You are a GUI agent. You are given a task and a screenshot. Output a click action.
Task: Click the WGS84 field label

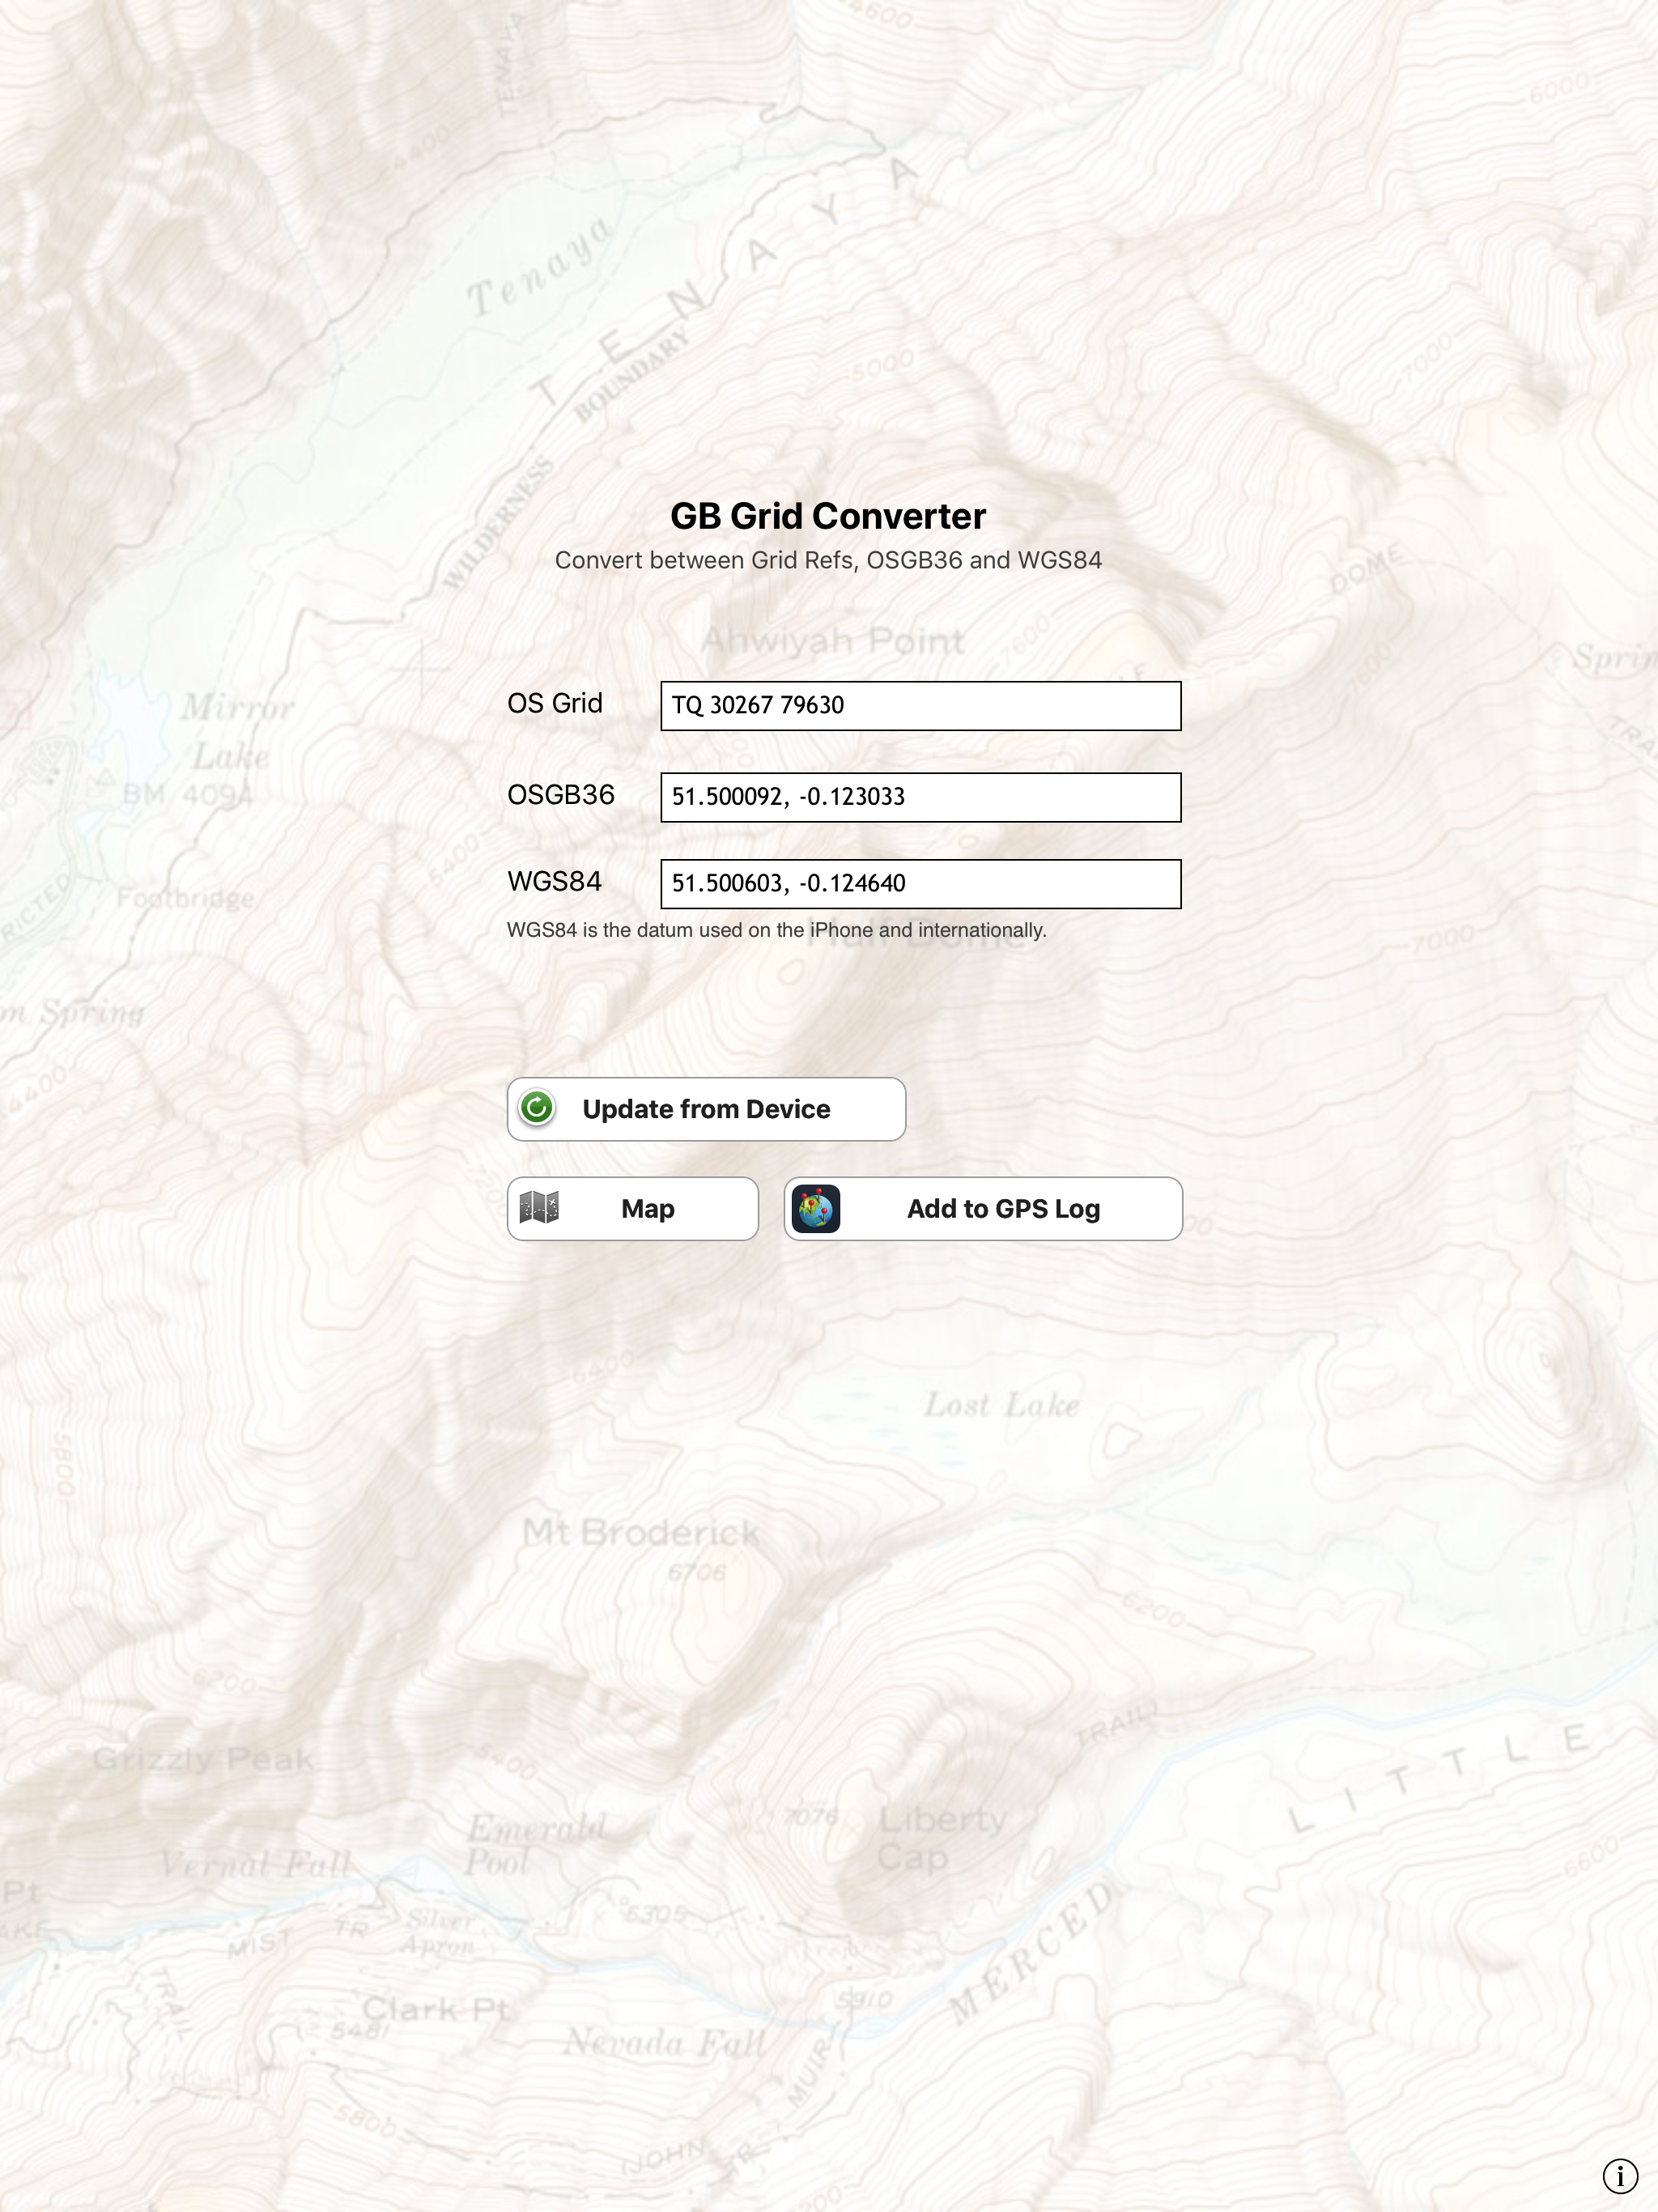[555, 882]
